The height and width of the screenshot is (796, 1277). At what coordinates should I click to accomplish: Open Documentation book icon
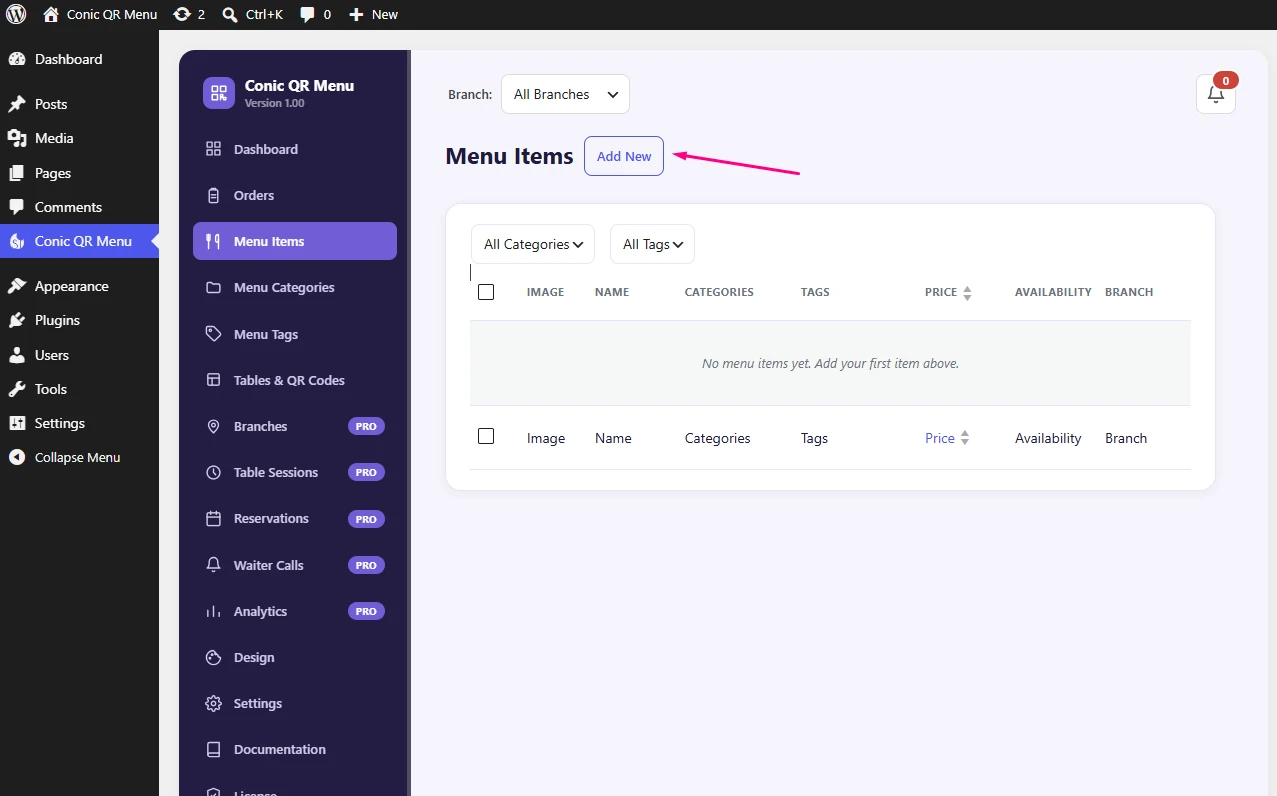(213, 749)
